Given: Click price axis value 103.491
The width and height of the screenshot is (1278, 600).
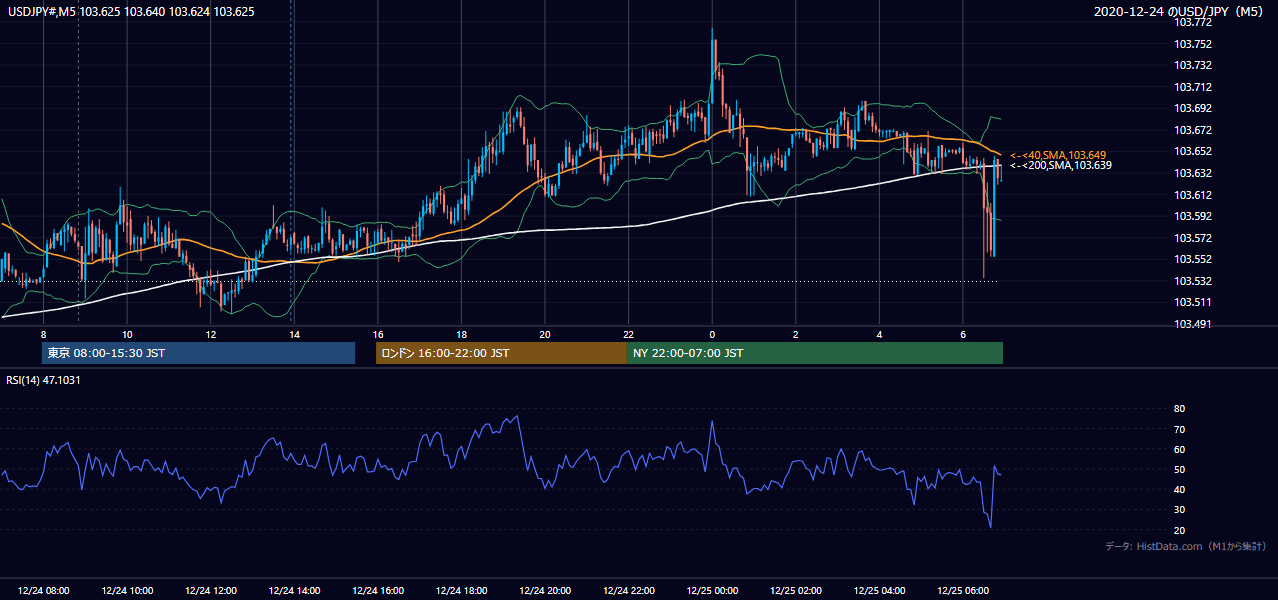Looking at the screenshot, I should tap(1192, 324).
